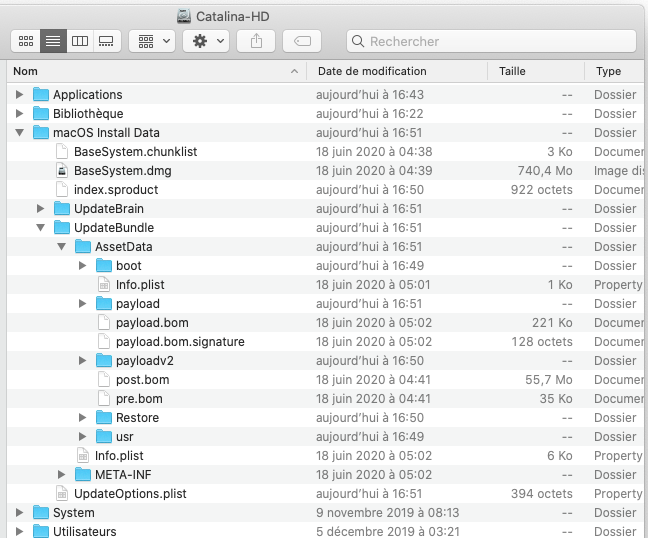Click the '9 novembre 2019 à 08:13' date

(x=388, y=513)
